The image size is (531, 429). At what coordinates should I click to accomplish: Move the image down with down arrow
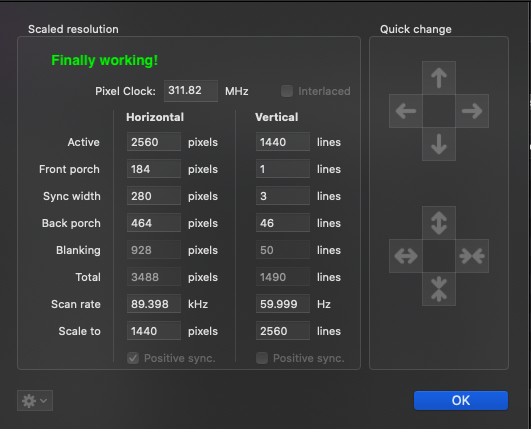[439, 144]
